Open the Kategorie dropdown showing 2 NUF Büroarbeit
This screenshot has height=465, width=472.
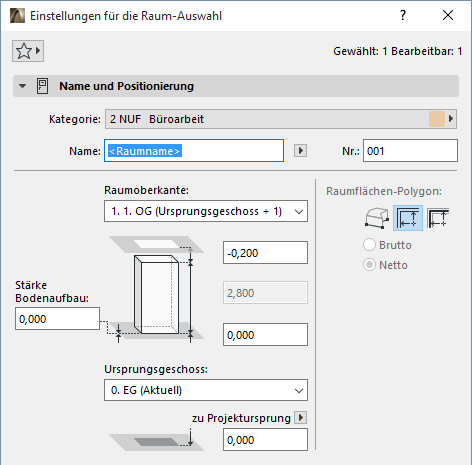(281, 119)
